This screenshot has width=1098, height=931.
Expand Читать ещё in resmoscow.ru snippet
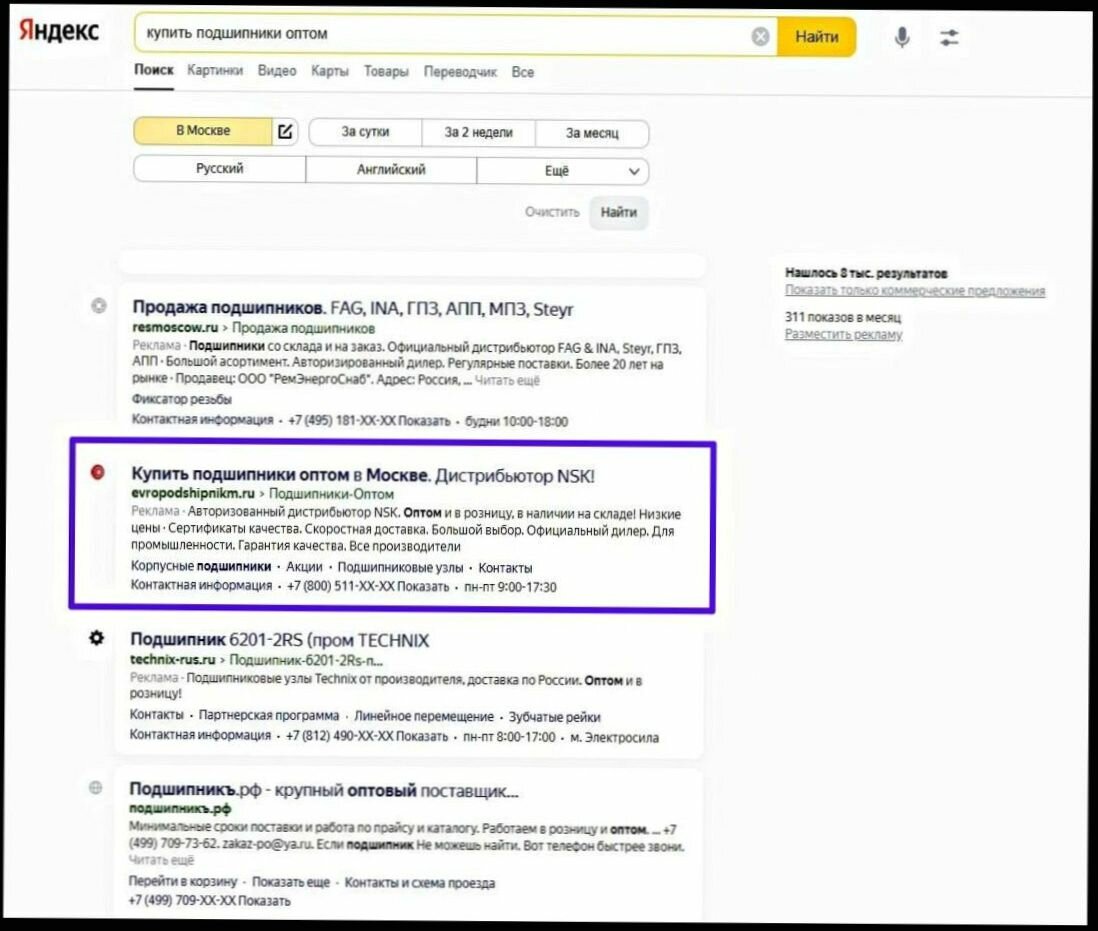507,381
